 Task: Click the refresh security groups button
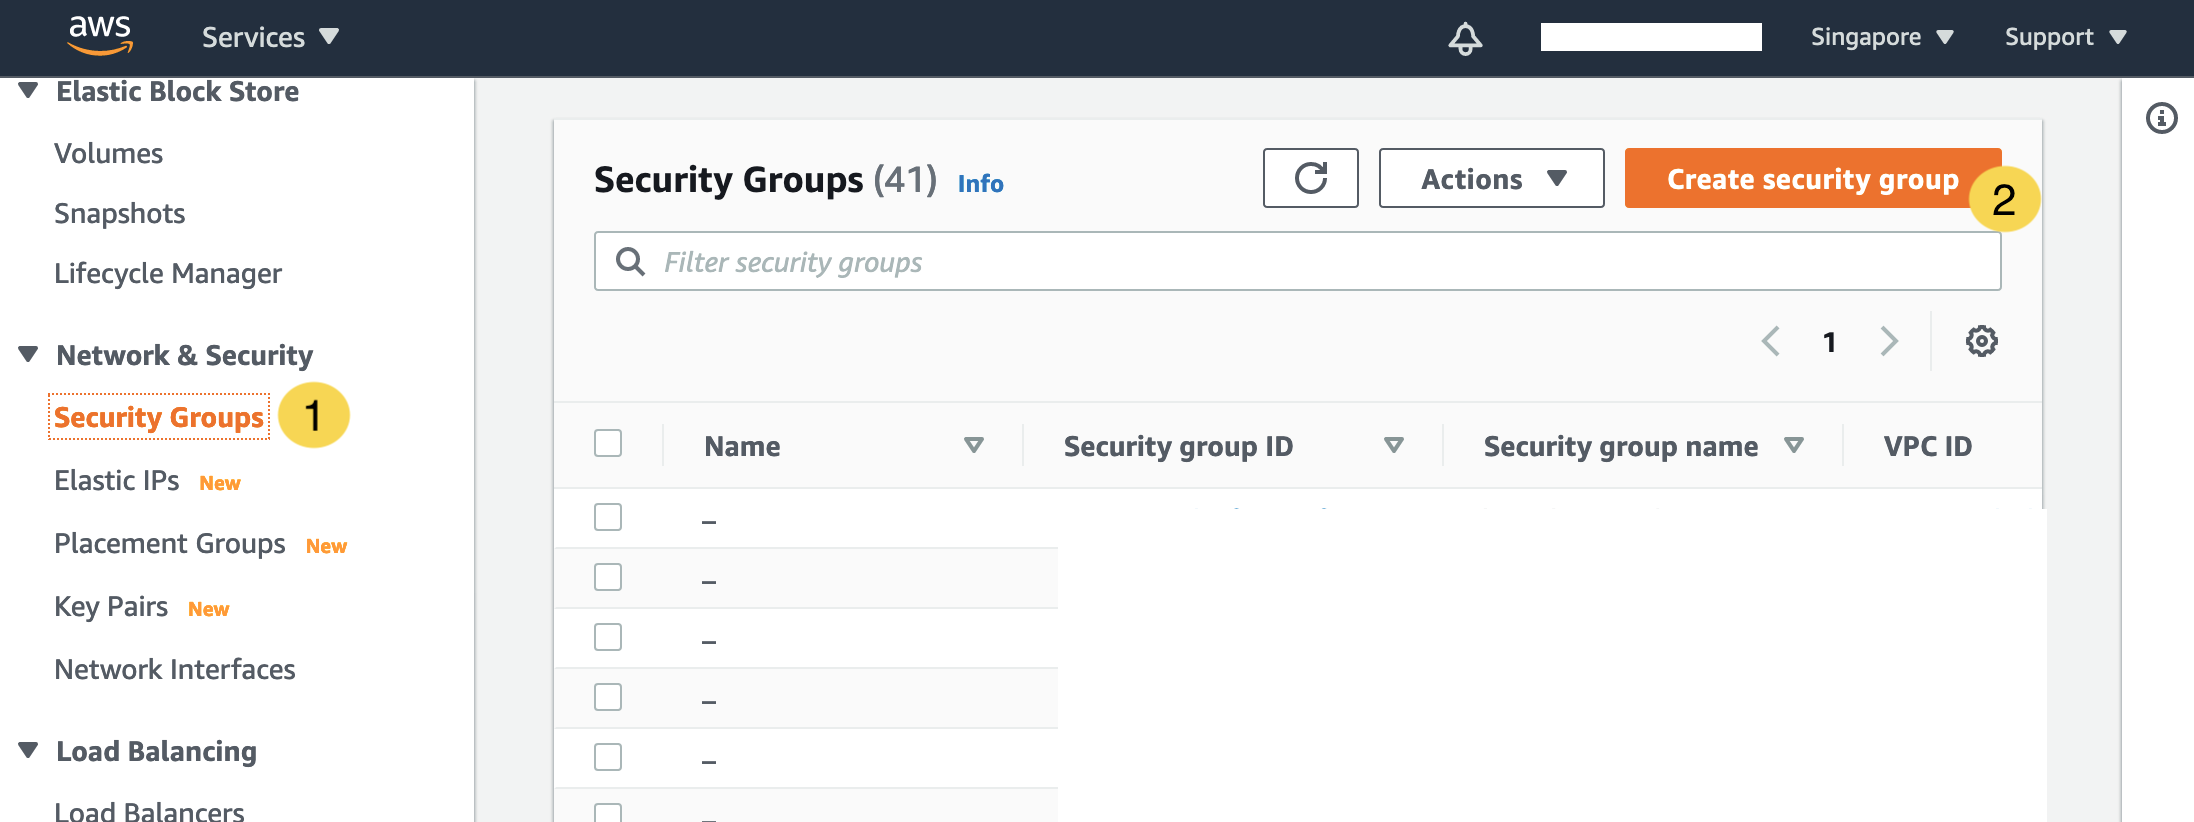pos(1310,178)
